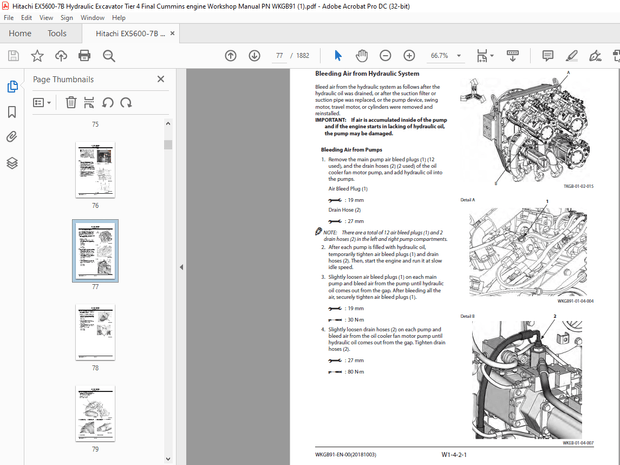Screen dimensions: 620x465
Task: Select page 79 thumbnail
Action: point(95,414)
